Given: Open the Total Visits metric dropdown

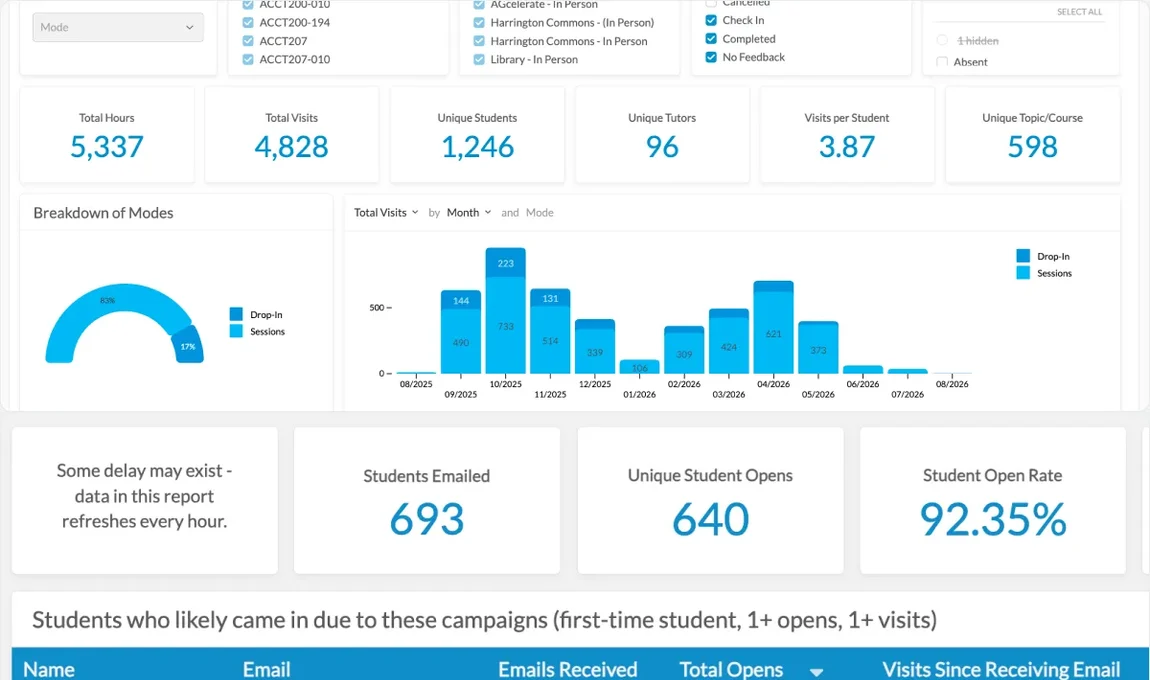Looking at the screenshot, I should [x=387, y=213].
